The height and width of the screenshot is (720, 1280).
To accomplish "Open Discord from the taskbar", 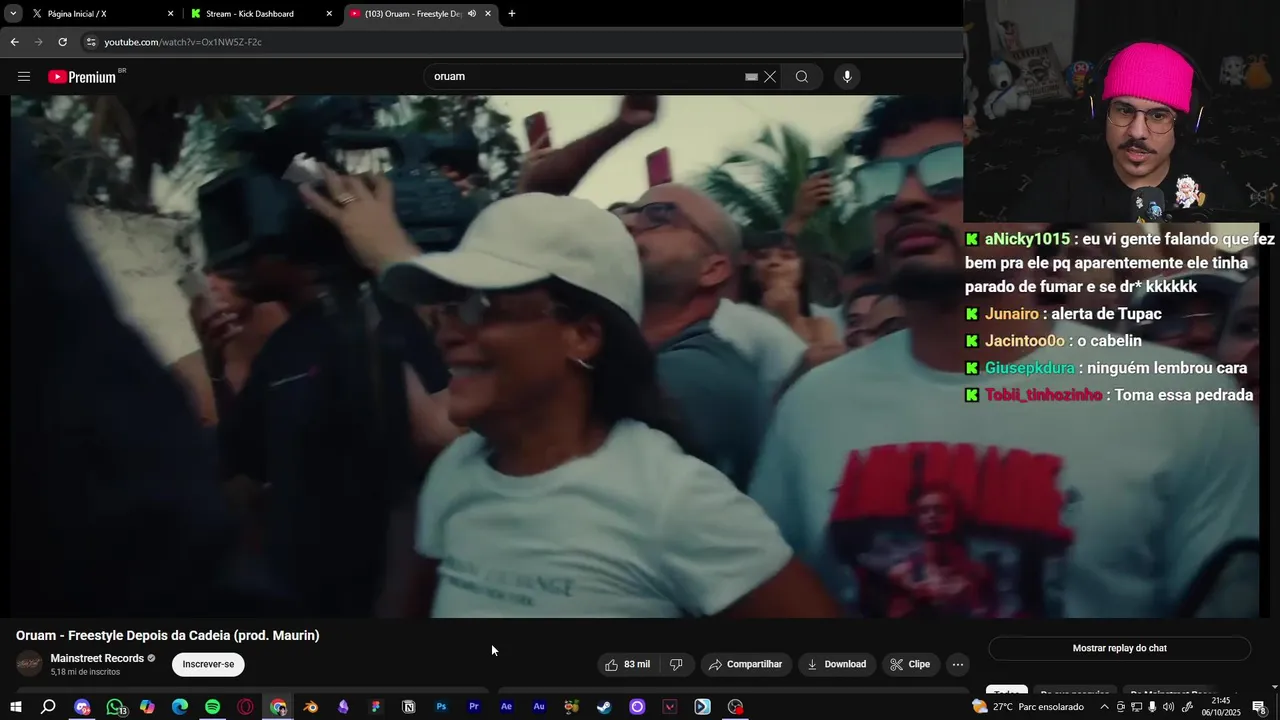I will [82, 707].
